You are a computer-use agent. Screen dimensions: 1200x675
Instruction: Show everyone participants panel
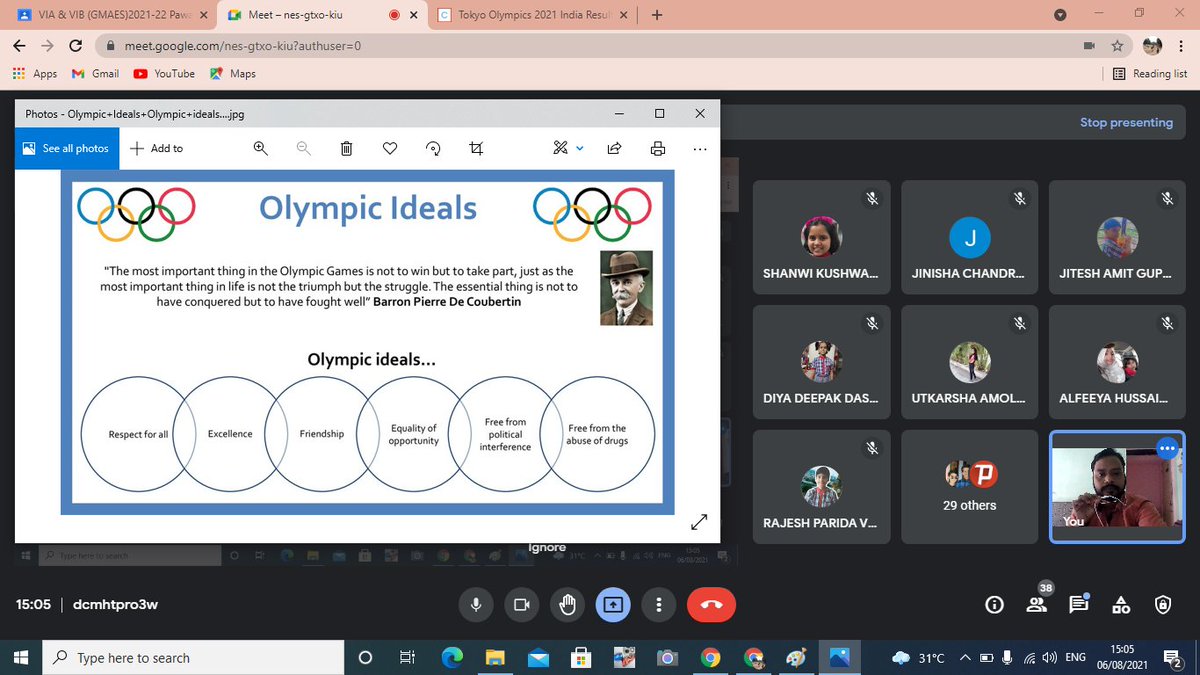tap(1036, 604)
